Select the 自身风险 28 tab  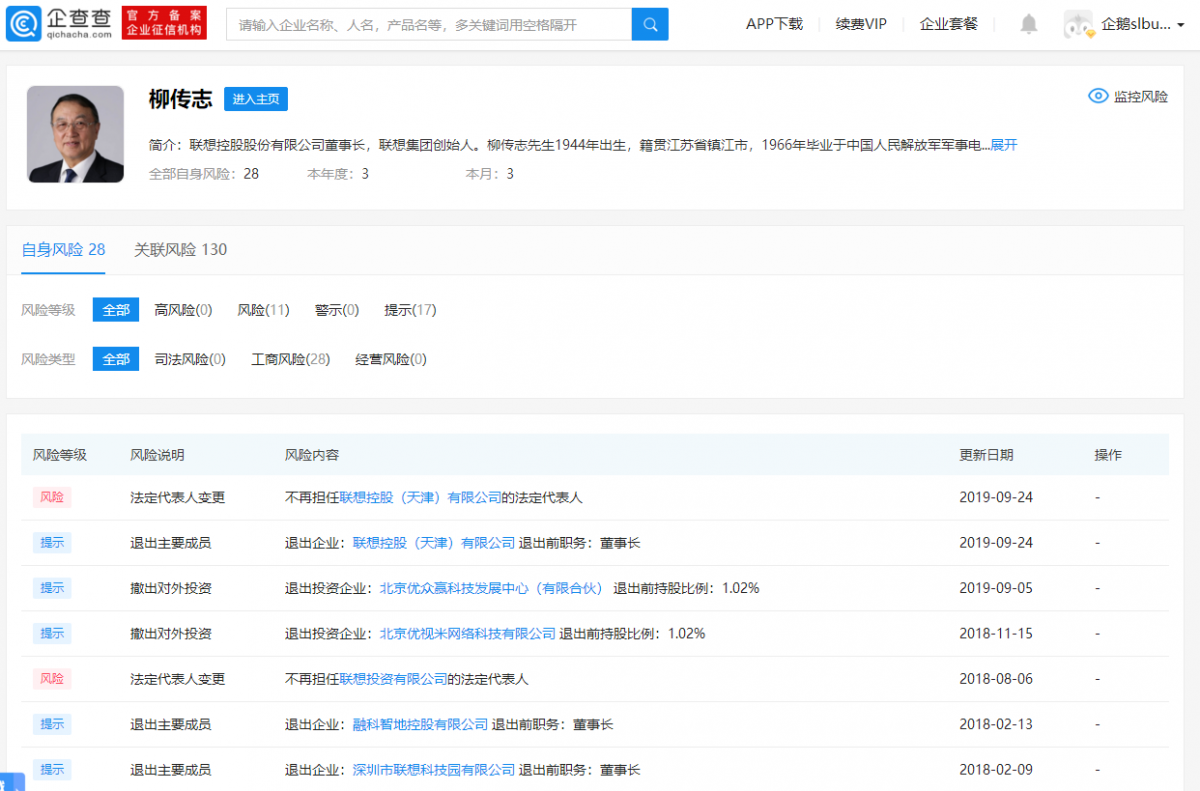click(63, 250)
